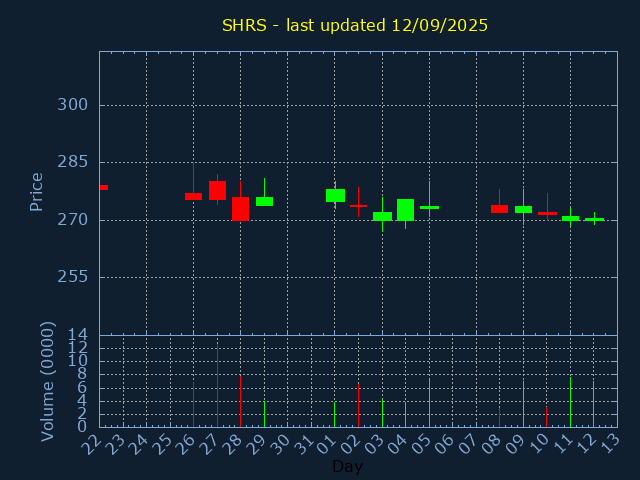Screen dimensions: 640x480
Task: Click the 'Day' axis title
Action: pyautogui.click(x=347, y=466)
